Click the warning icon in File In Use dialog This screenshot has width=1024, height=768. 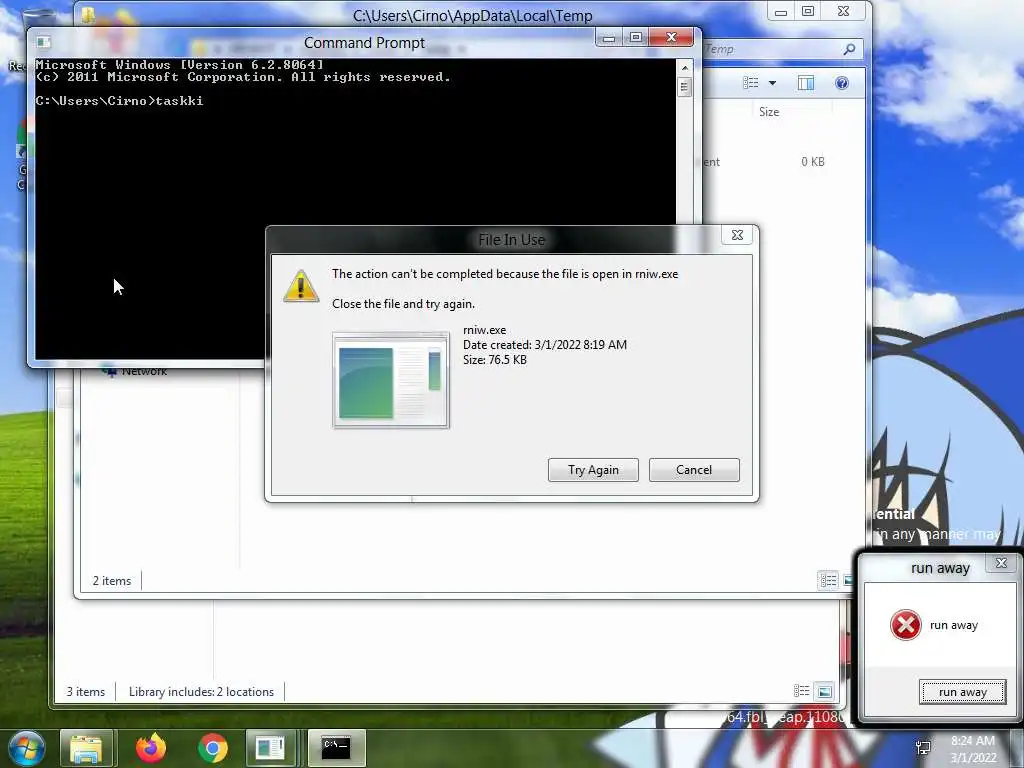pyautogui.click(x=300, y=287)
